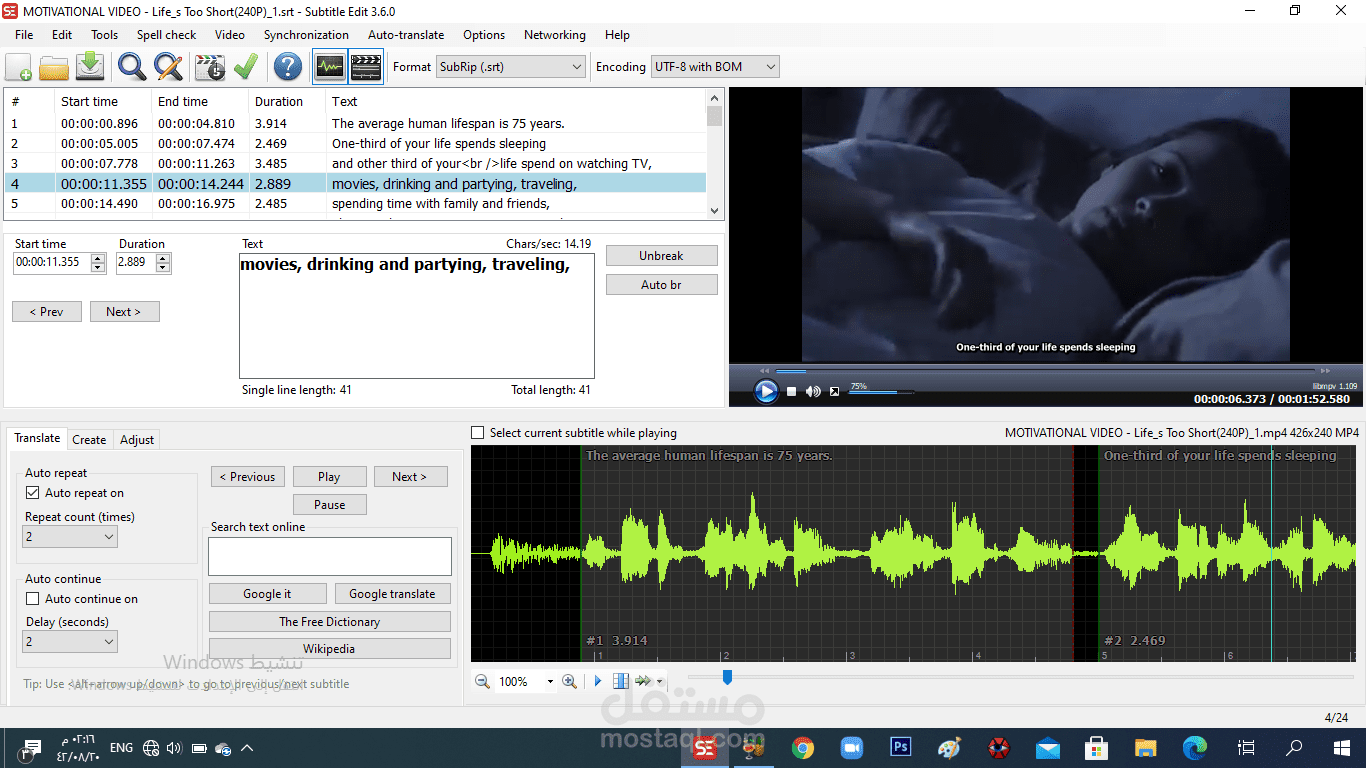Click the video volume 75% slider
This screenshot has height=768, width=1366.
coord(880,392)
